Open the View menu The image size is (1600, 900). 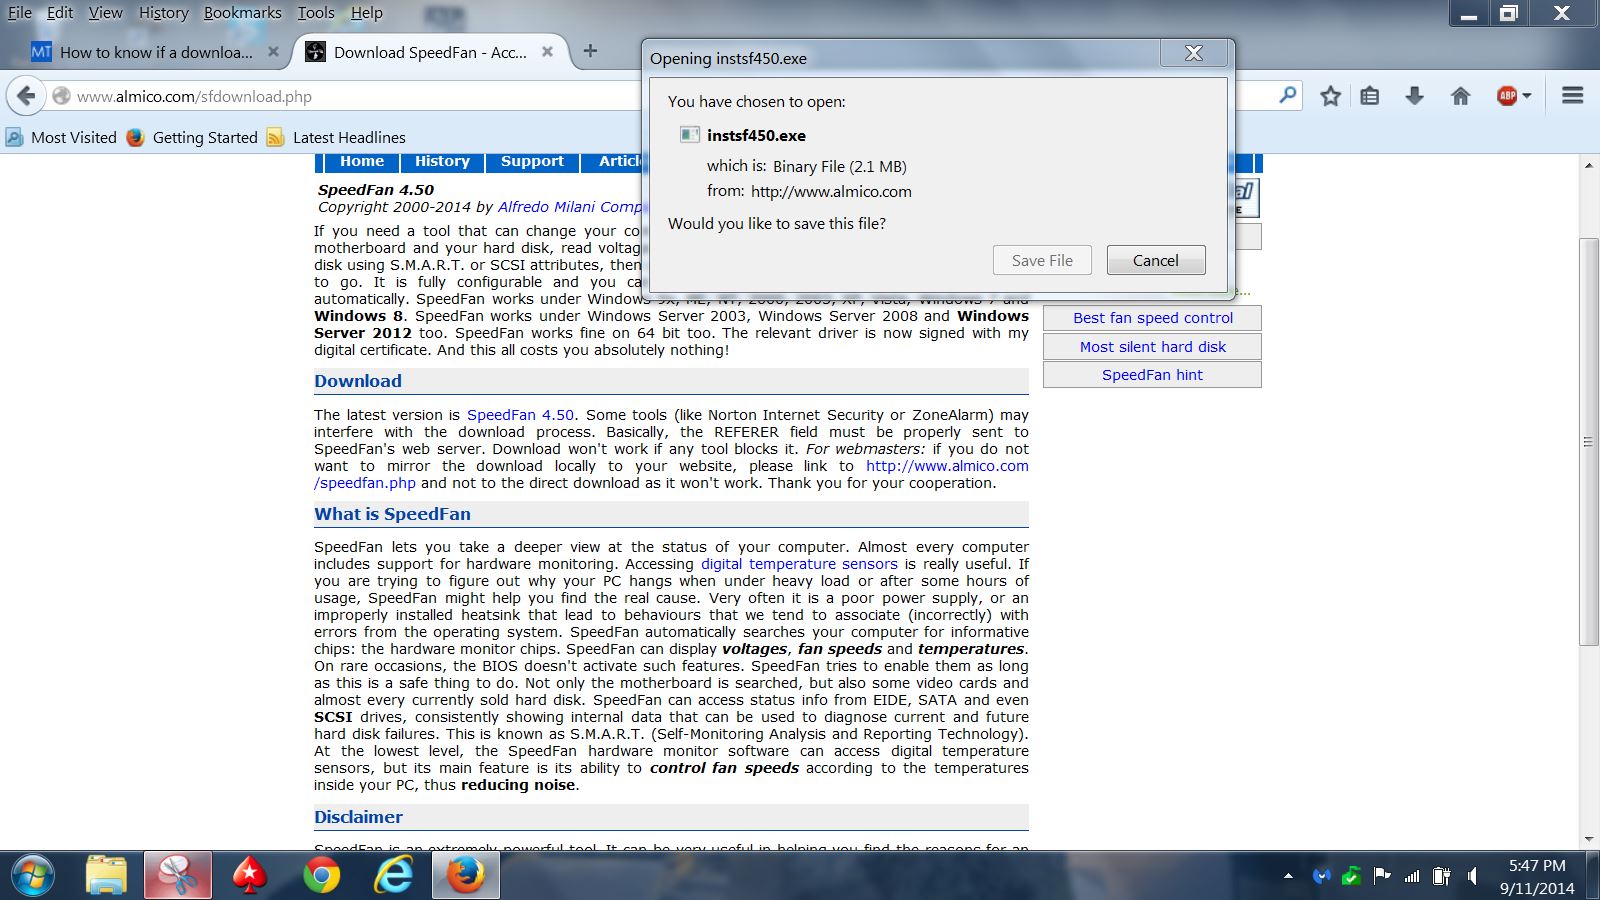(x=105, y=13)
